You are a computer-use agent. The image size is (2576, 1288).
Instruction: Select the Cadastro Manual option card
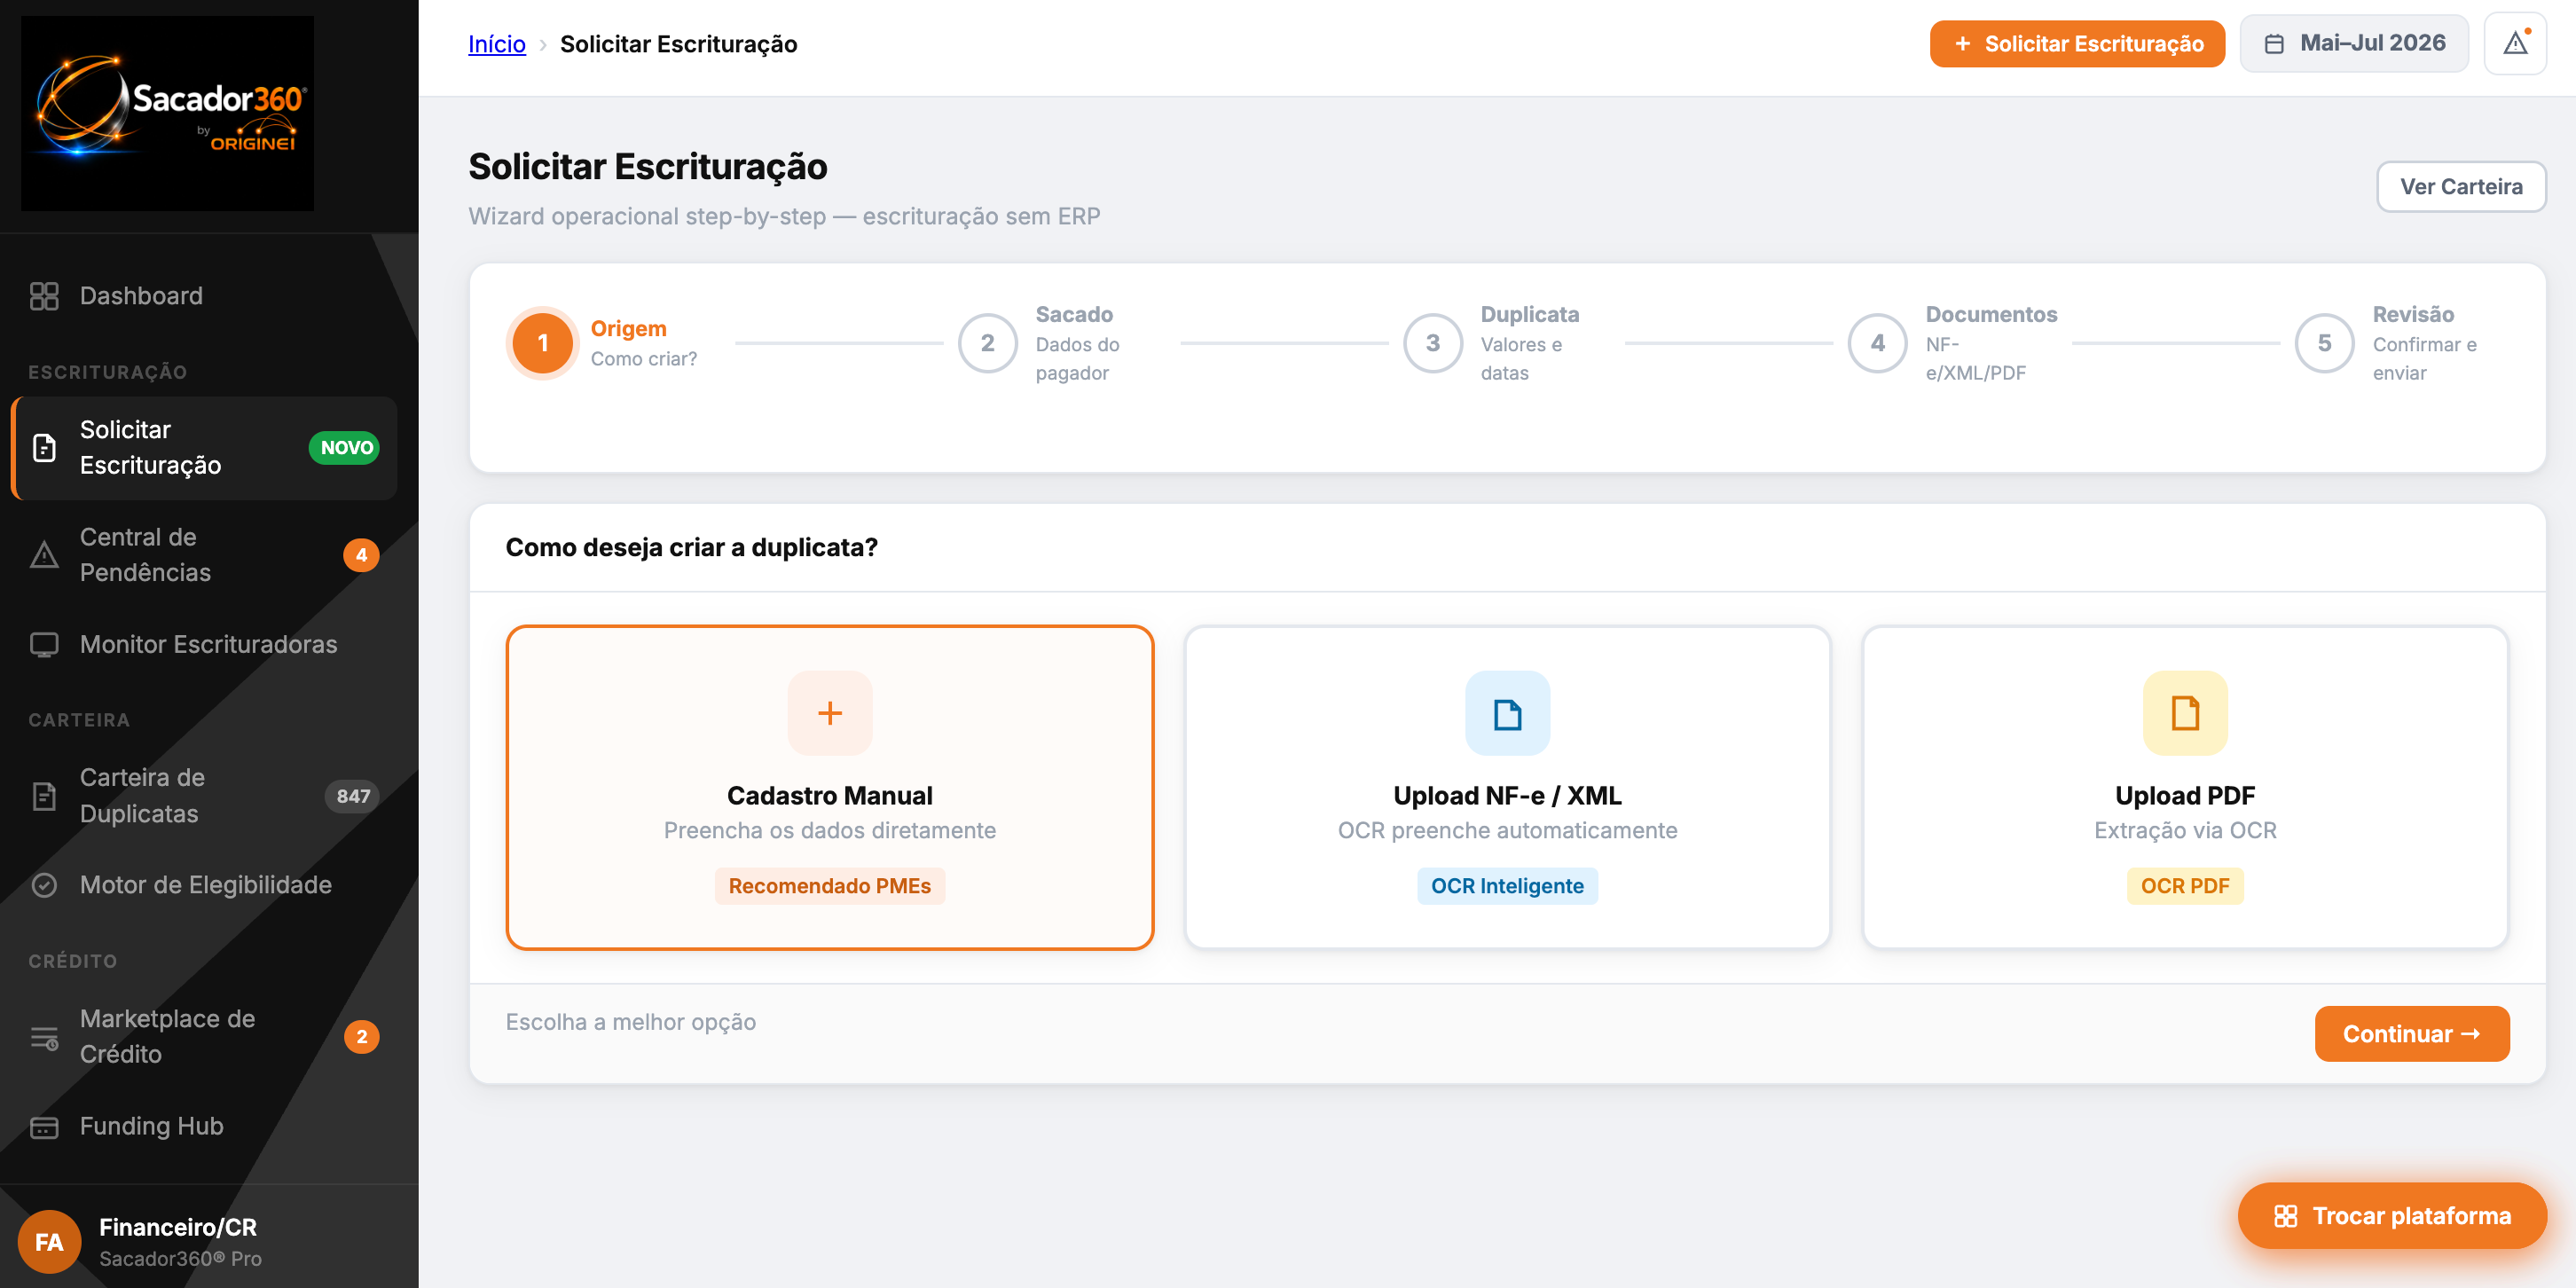[x=830, y=788]
